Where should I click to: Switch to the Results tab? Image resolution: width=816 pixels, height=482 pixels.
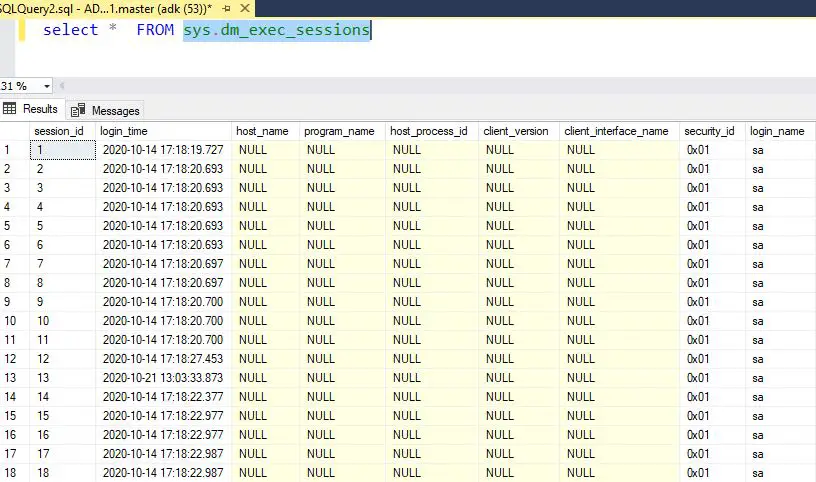[32, 109]
